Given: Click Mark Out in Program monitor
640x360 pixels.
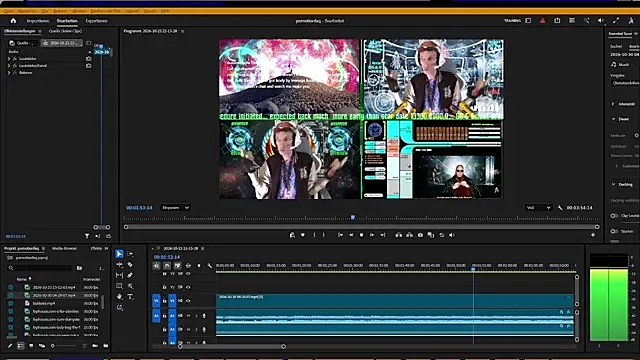Looking at the screenshot, I should [x=324, y=235].
